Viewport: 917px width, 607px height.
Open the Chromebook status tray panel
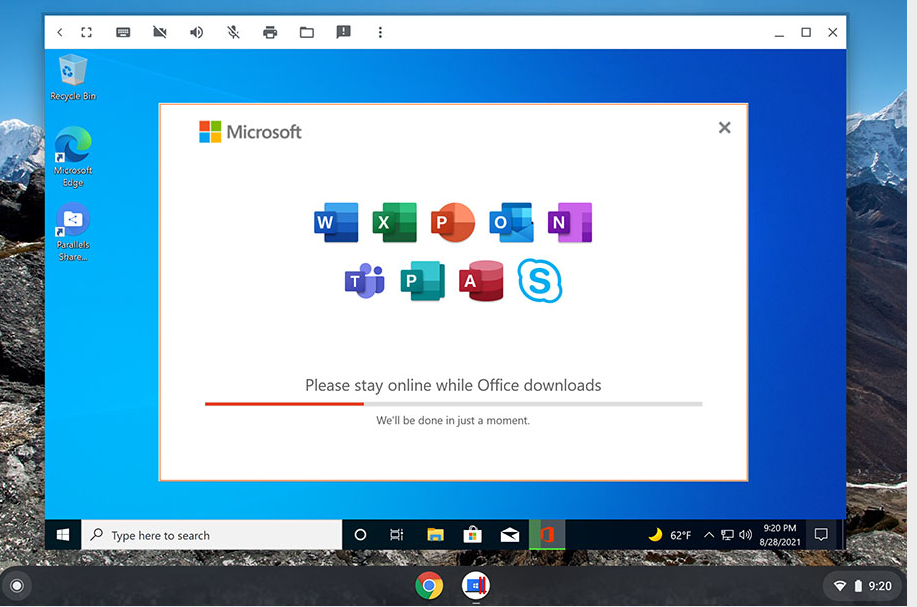tap(861, 585)
